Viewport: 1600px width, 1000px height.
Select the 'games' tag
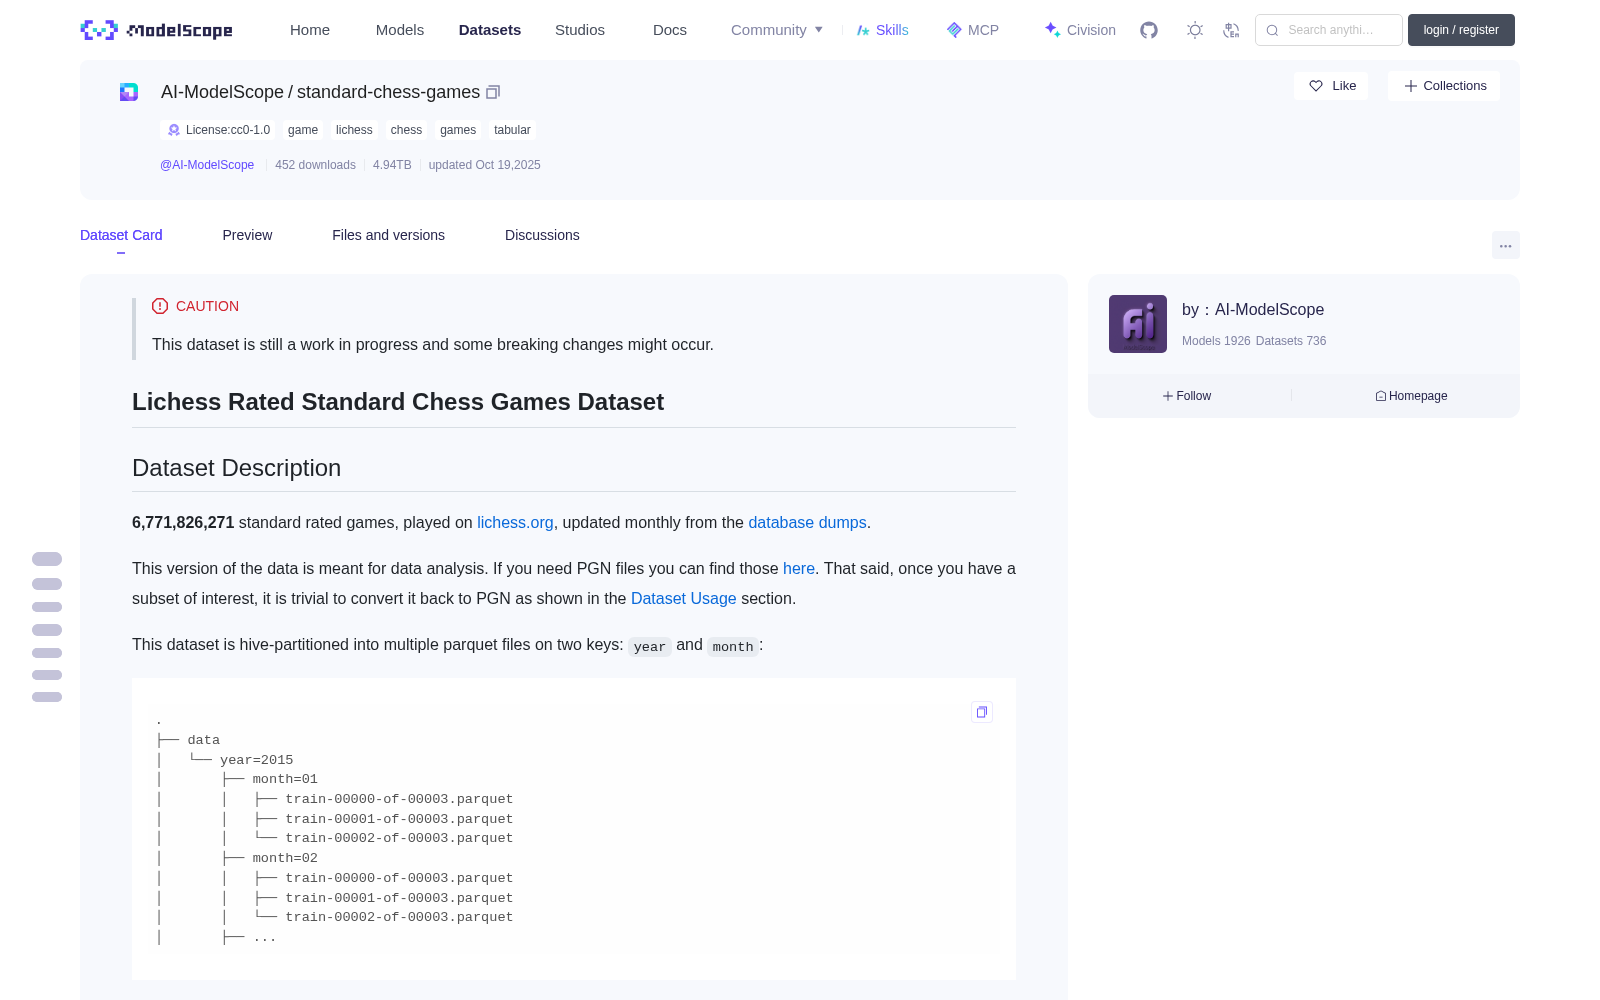click(x=458, y=130)
